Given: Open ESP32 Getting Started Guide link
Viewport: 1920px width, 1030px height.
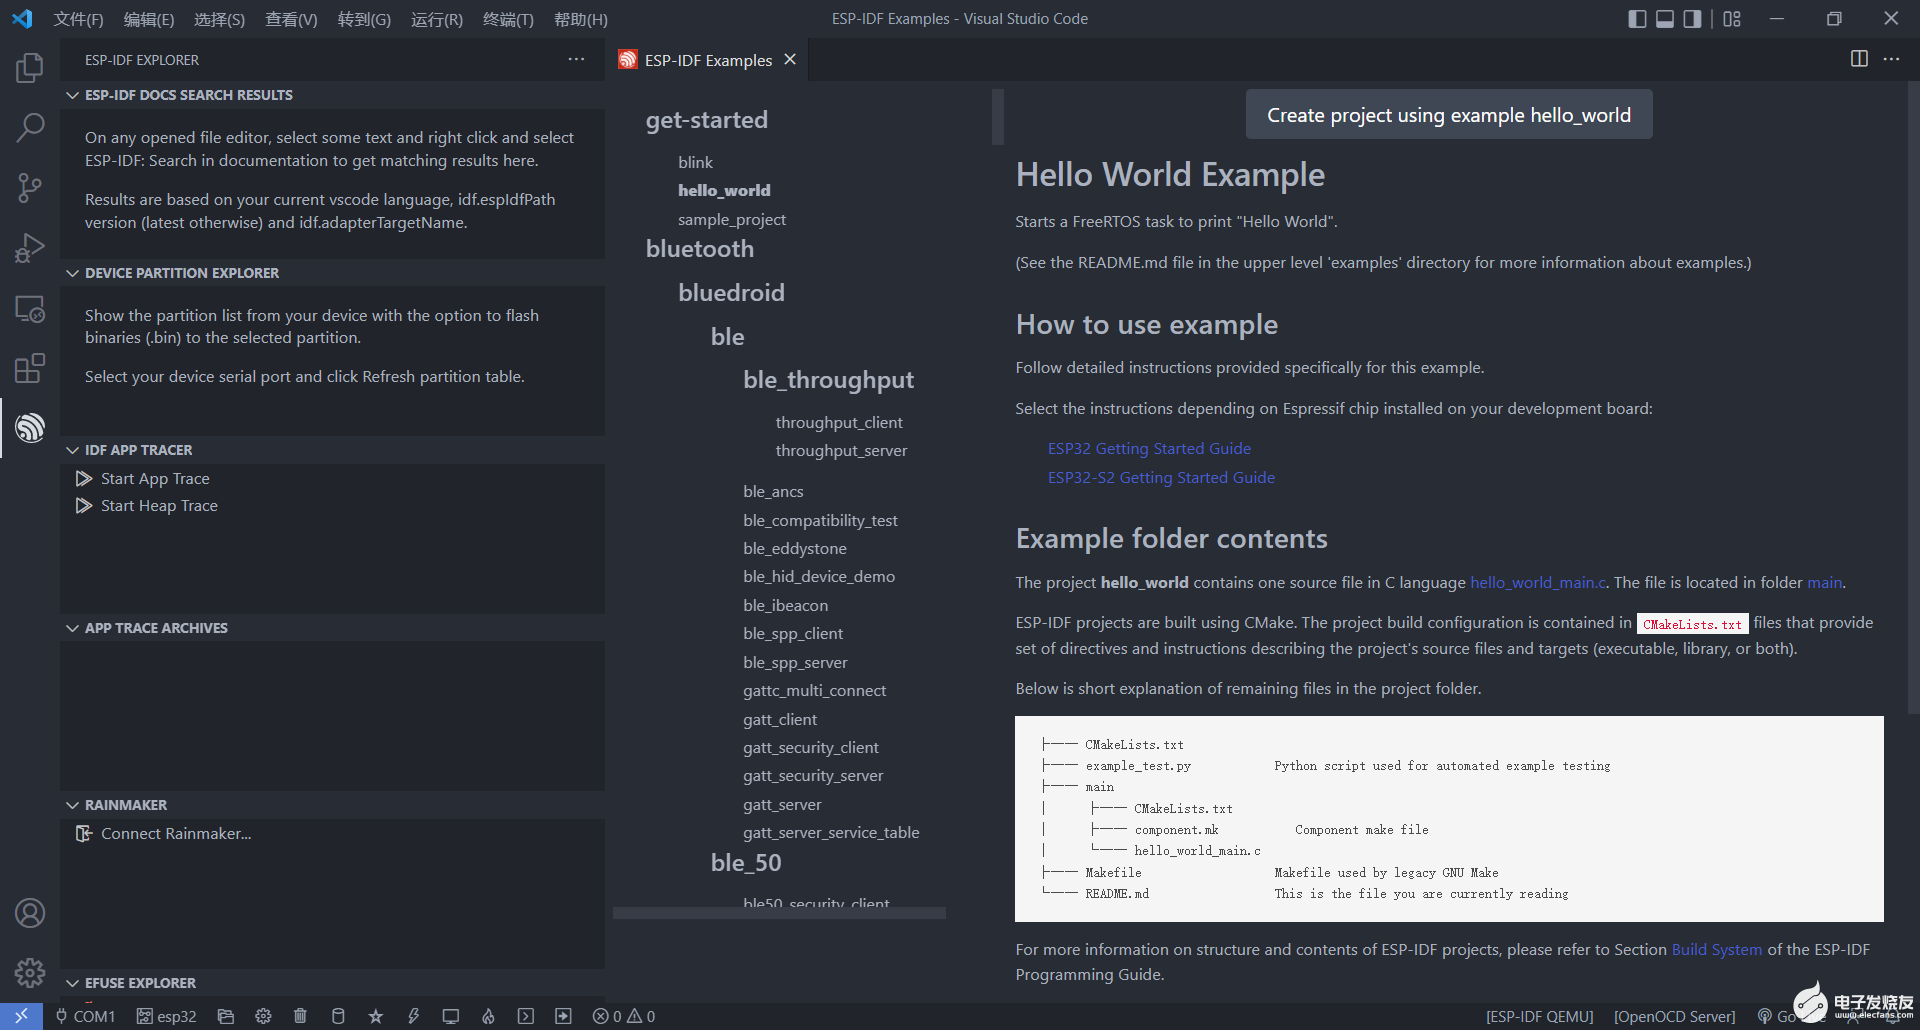Looking at the screenshot, I should 1149,449.
